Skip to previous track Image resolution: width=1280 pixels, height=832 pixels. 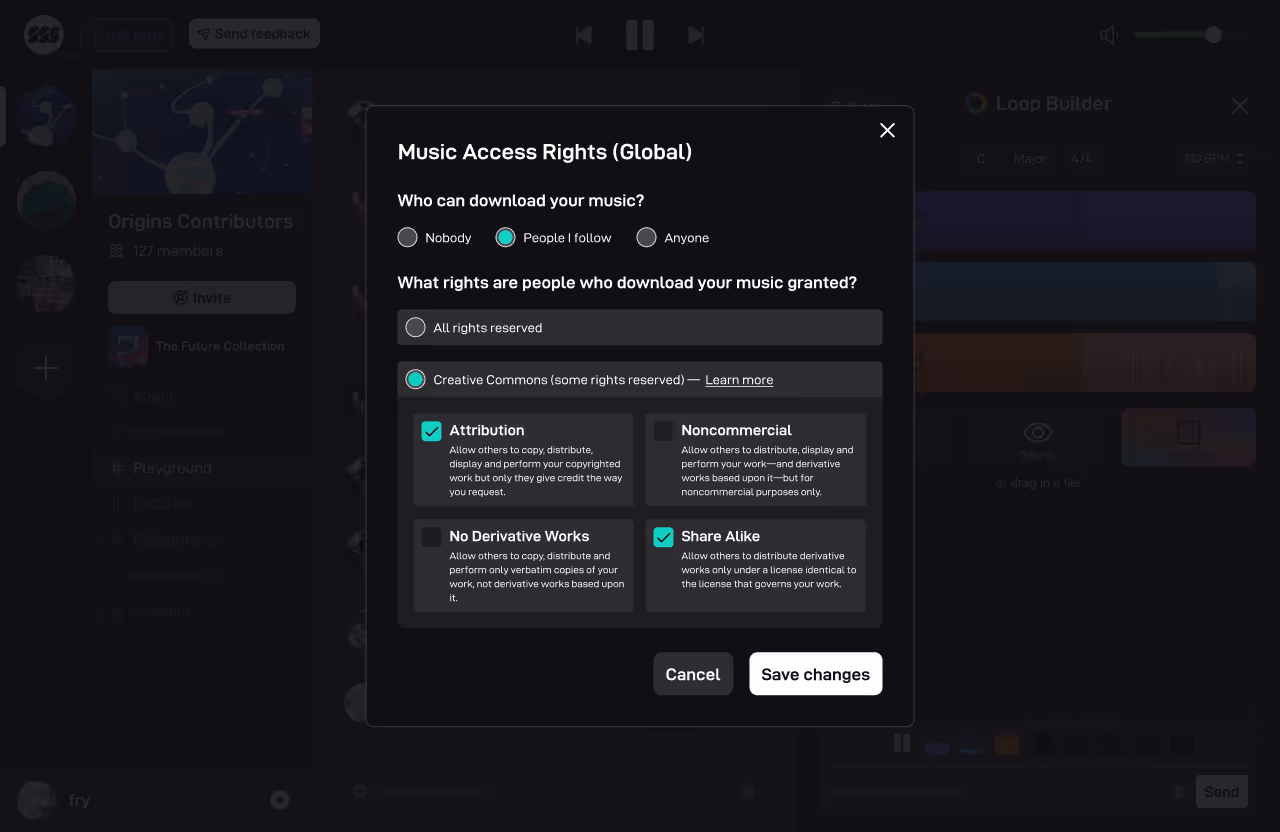click(x=584, y=35)
